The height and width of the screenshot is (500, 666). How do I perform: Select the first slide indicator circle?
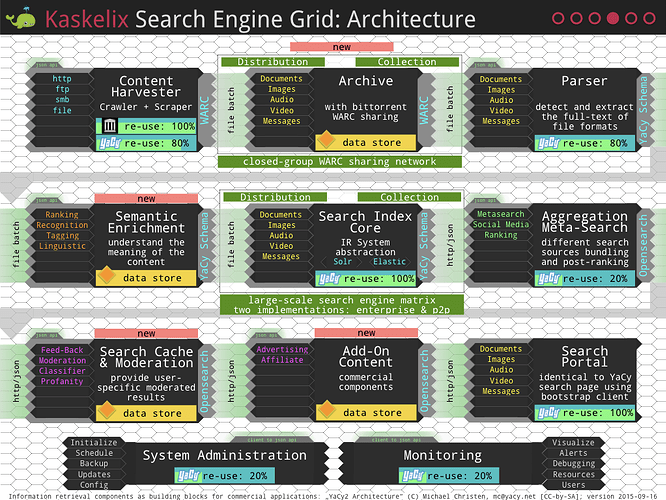click(x=558, y=18)
